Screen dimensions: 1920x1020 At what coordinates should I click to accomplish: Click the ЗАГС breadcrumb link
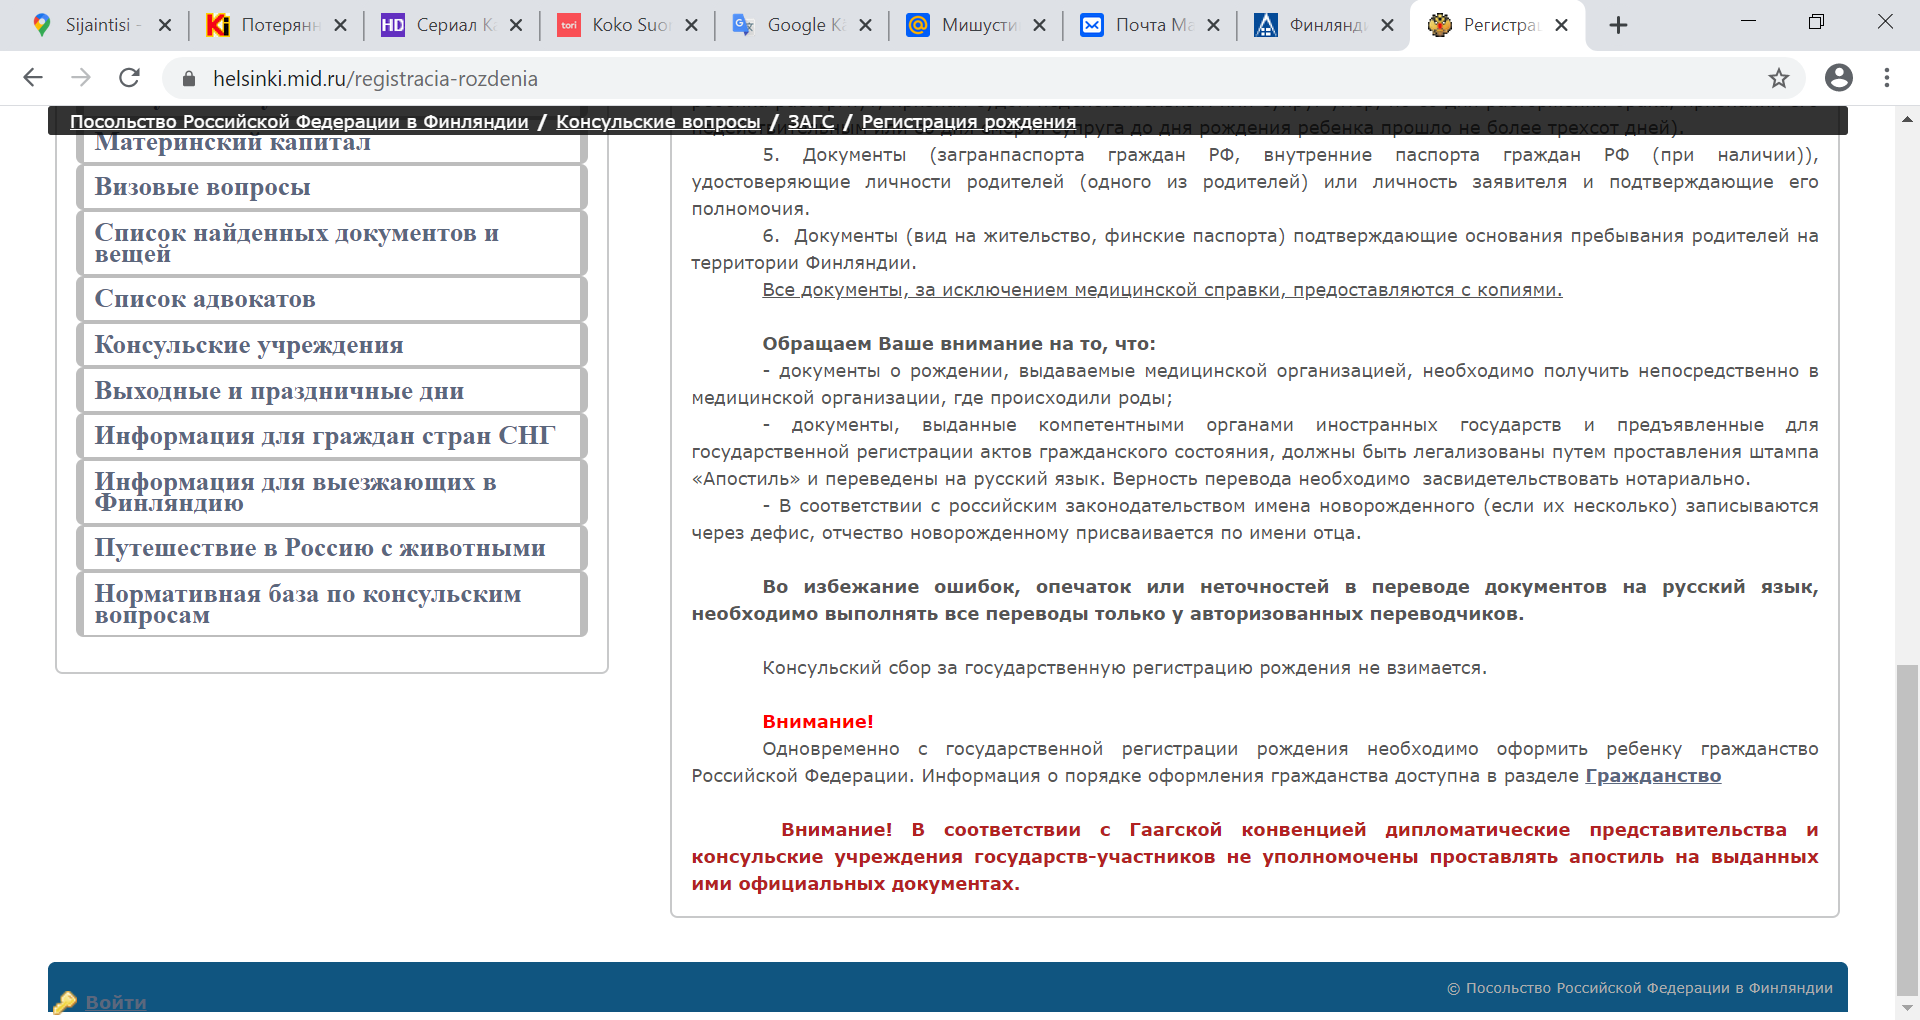coord(810,122)
